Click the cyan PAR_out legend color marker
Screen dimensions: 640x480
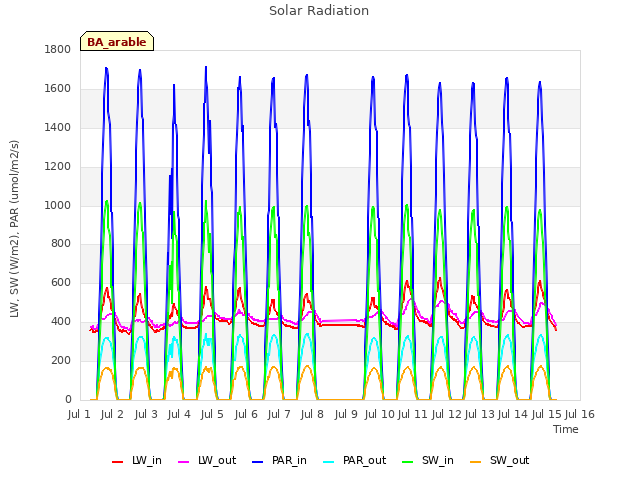(x=329, y=462)
